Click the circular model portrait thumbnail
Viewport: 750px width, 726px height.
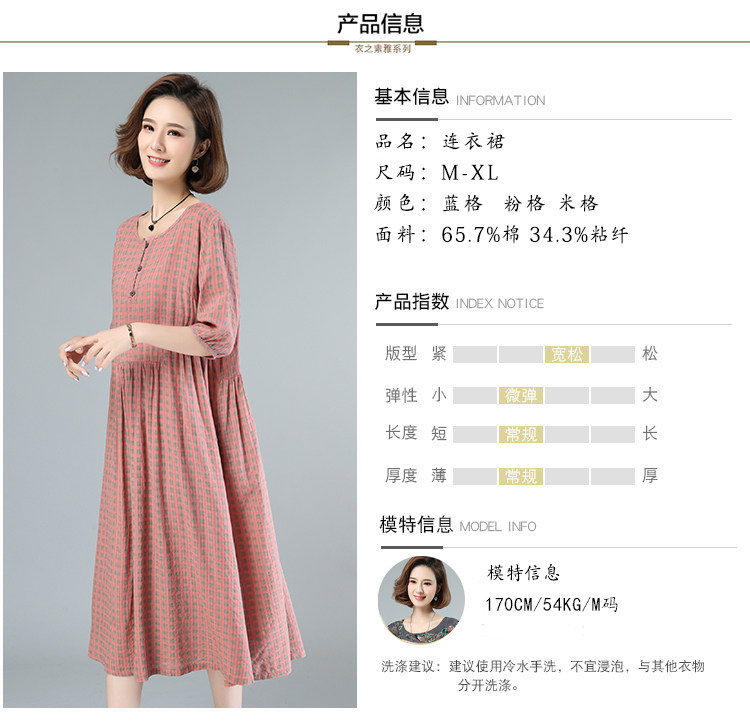click(421, 600)
